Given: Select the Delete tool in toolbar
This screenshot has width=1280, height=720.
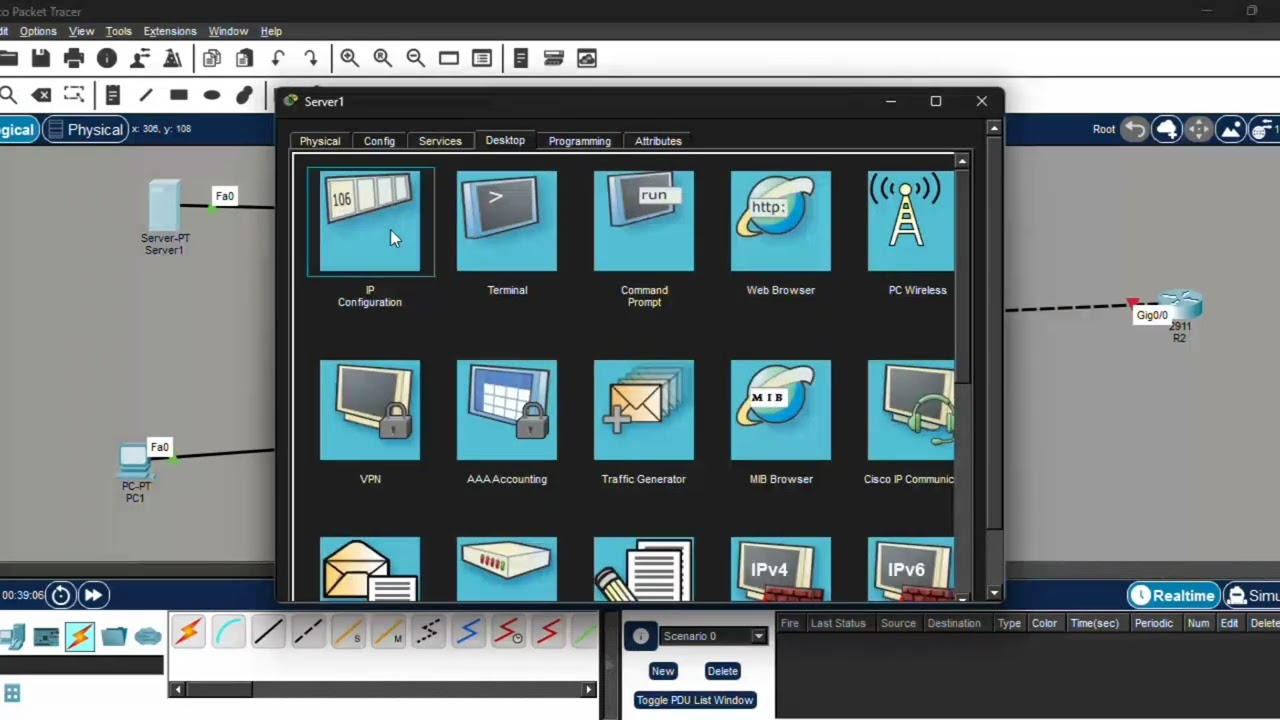Looking at the screenshot, I should [x=41, y=95].
